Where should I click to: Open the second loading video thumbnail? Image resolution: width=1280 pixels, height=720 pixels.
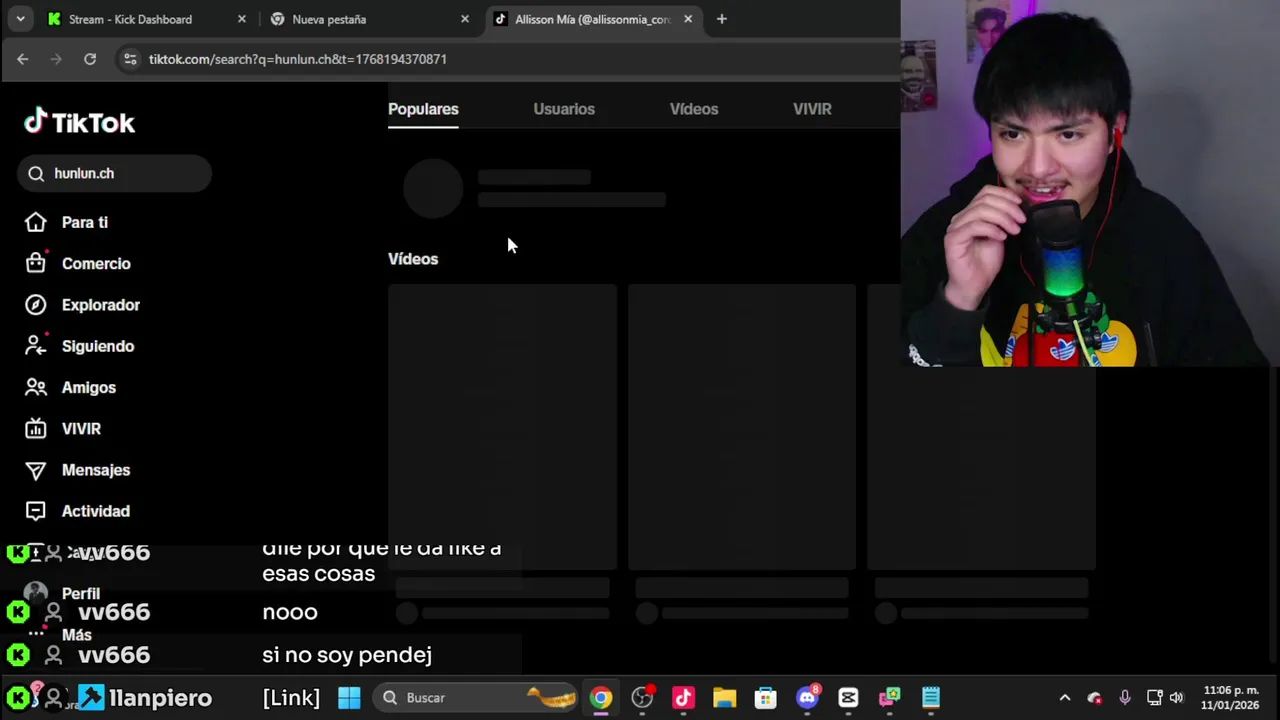click(742, 427)
